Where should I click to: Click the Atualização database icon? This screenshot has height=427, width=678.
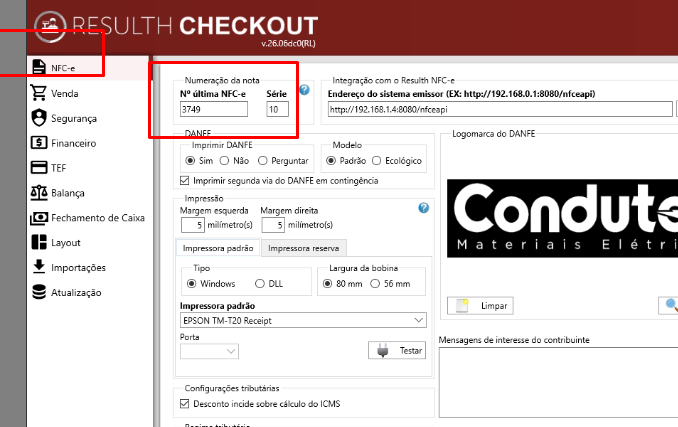39,292
